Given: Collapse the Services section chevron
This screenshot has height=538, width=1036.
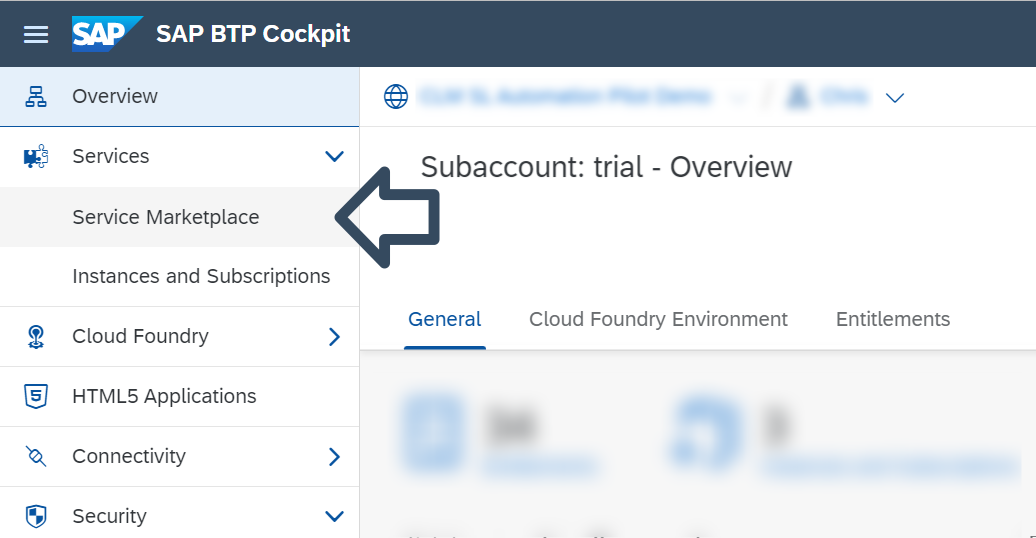Looking at the screenshot, I should tap(334, 157).
